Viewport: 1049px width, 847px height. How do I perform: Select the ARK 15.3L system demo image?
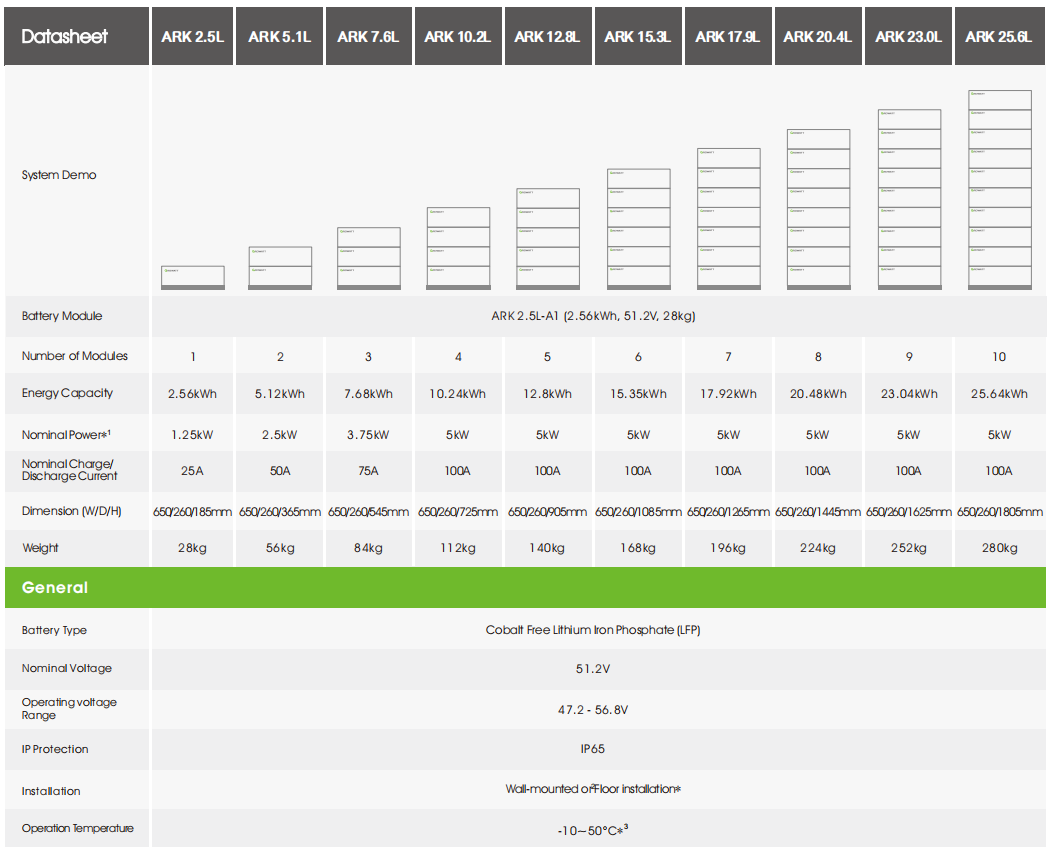click(638, 229)
